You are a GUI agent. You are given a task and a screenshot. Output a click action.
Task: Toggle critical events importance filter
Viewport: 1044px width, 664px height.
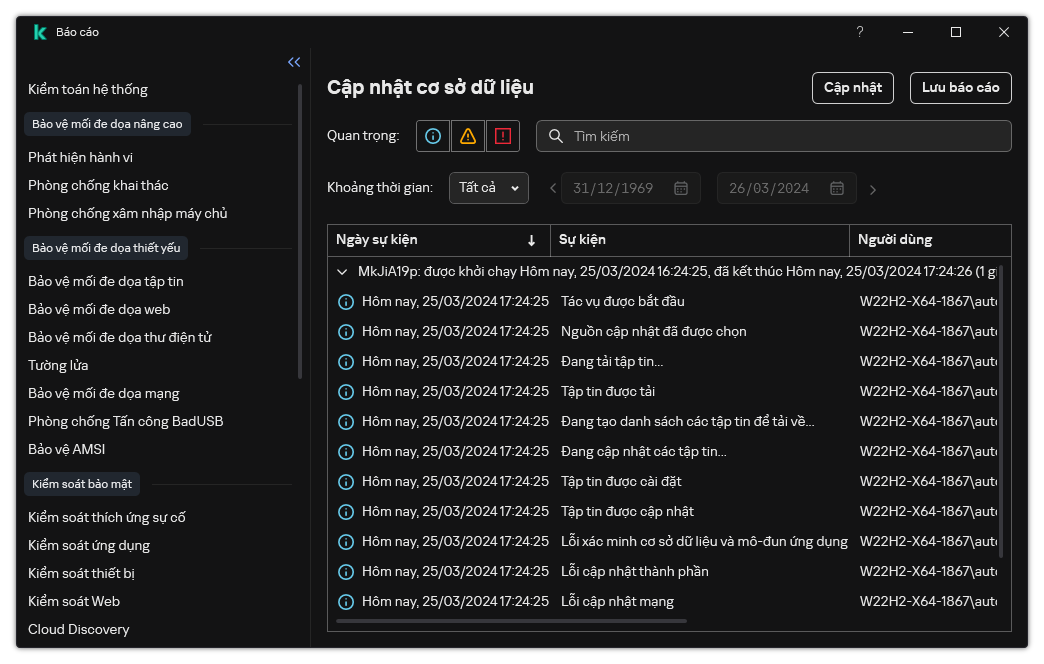[503, 136]
